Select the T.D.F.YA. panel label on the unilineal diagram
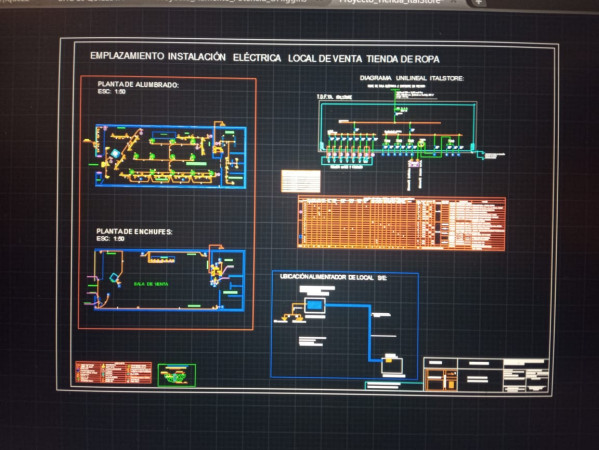 click(334, 97)
